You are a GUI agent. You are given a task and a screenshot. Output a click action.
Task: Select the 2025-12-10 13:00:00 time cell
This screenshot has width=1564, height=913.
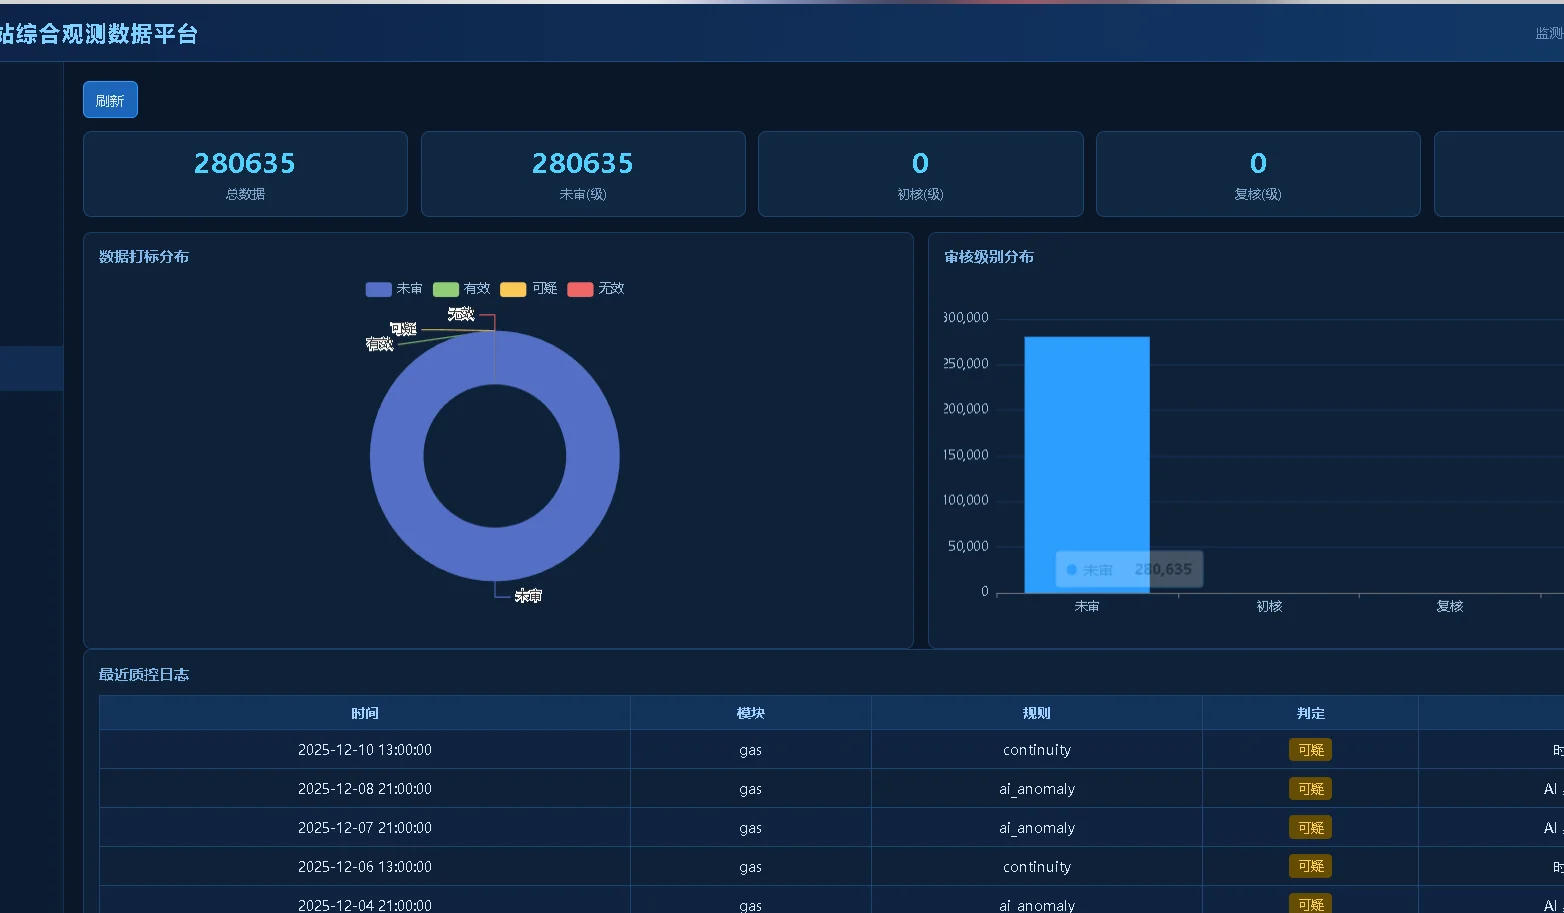[x=365, y=750]
